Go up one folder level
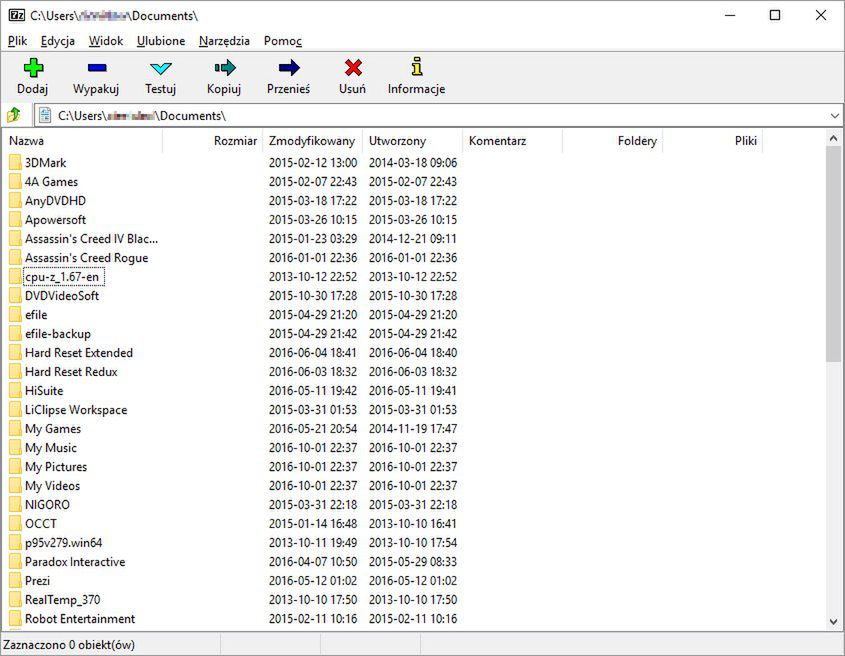The width and height of the screenshot is (845, 656). tap(14, 115)
